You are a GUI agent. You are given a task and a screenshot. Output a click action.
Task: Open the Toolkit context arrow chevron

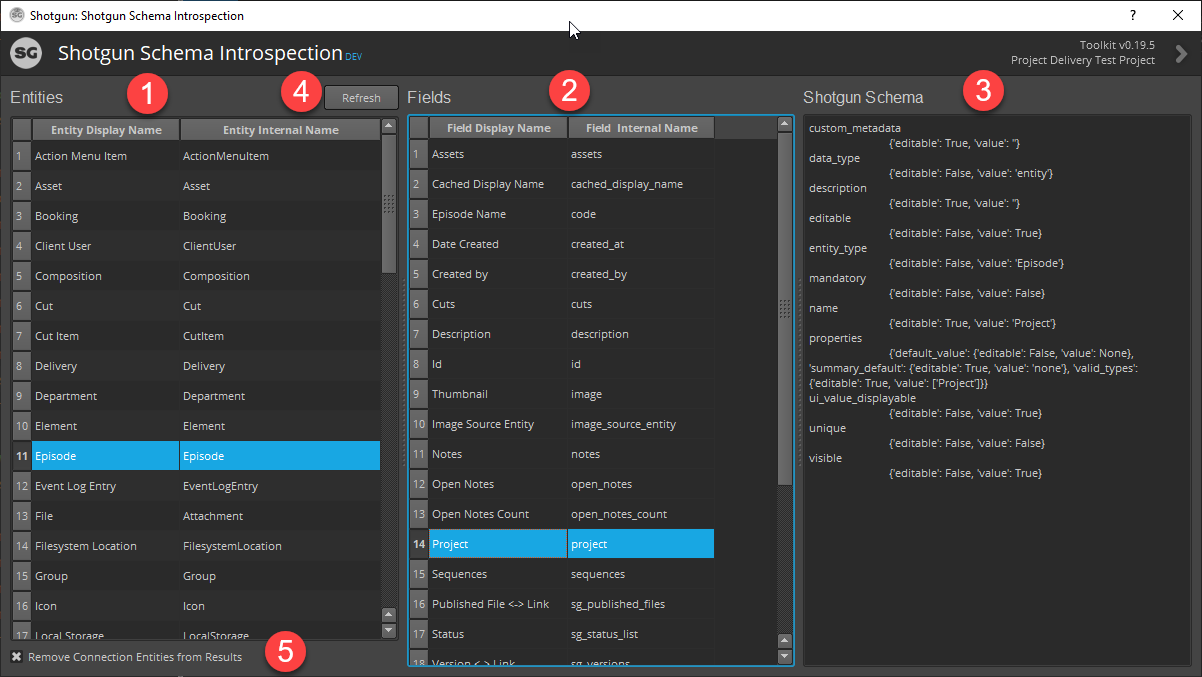(x=1181, y=53)
